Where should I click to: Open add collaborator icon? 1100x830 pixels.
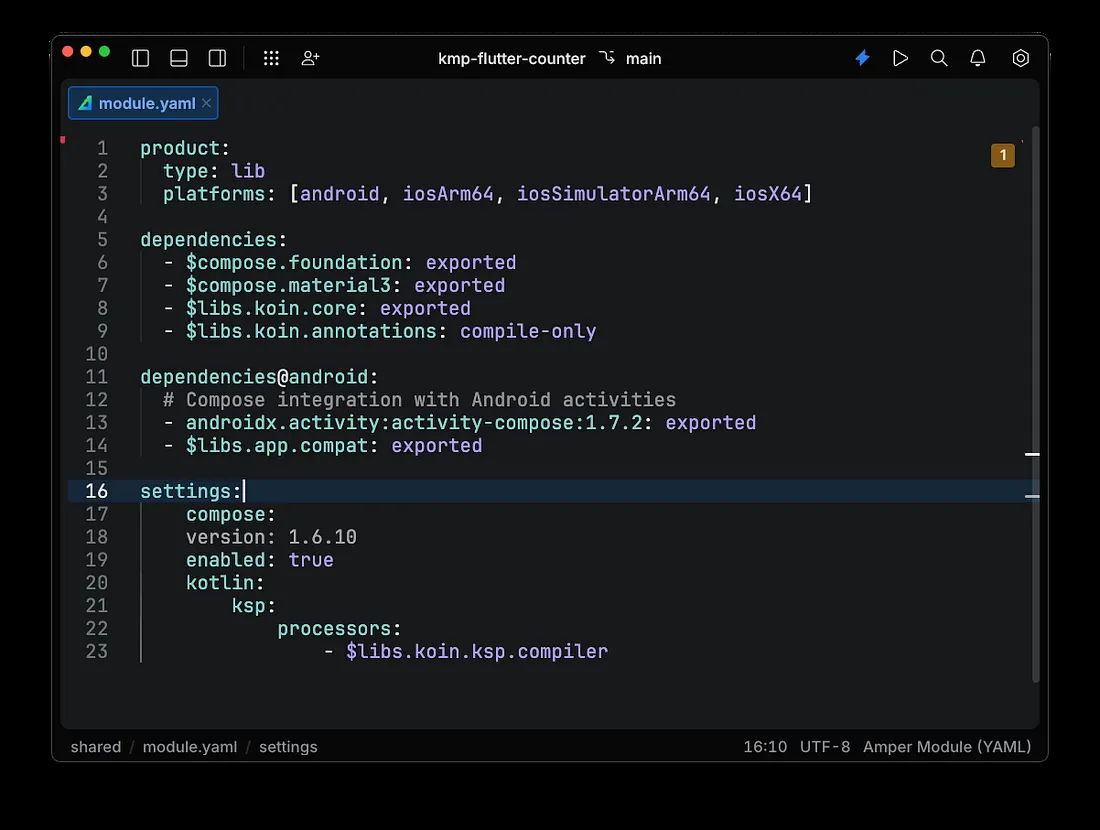[310, 58]
